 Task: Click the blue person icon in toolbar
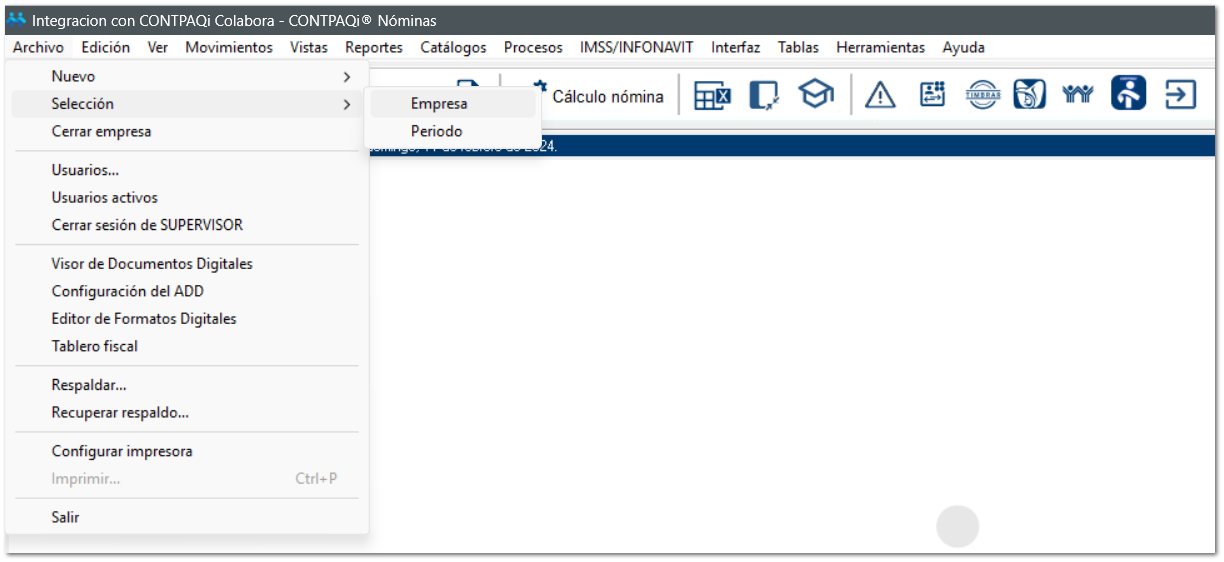[1129, 93]
